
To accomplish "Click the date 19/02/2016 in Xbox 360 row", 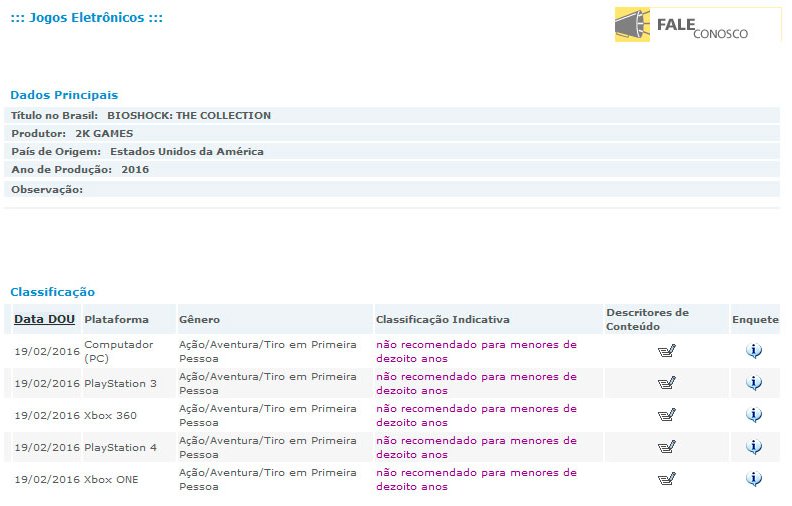I will [x=47, y=416].
